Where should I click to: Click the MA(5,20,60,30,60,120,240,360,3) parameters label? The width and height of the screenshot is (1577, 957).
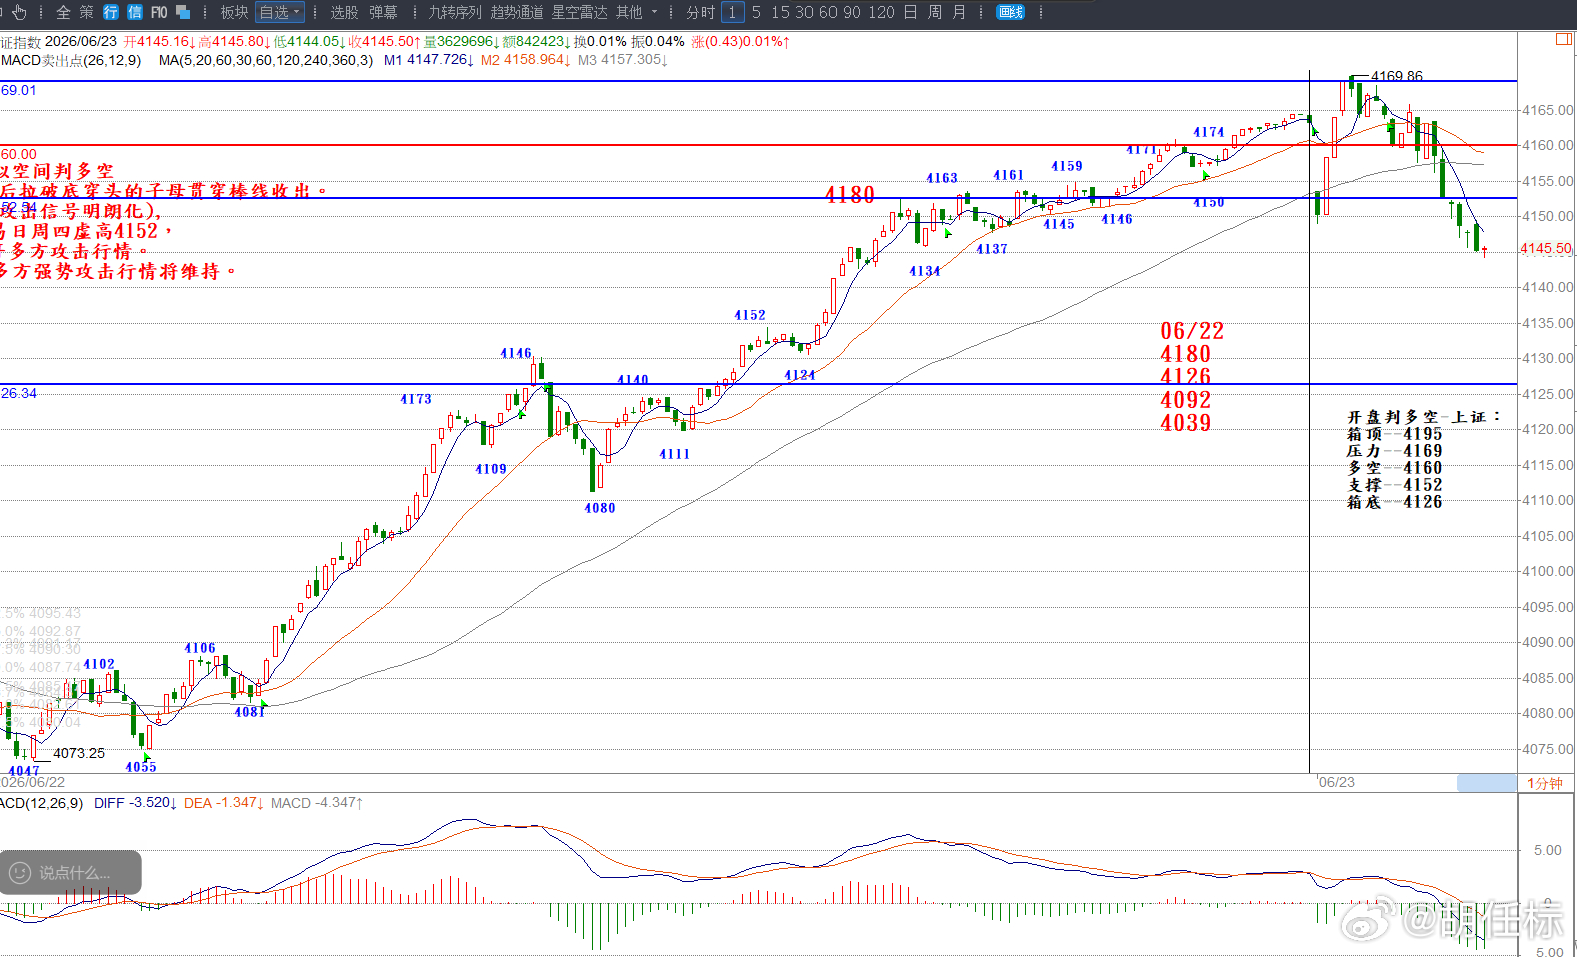(266, 60)
